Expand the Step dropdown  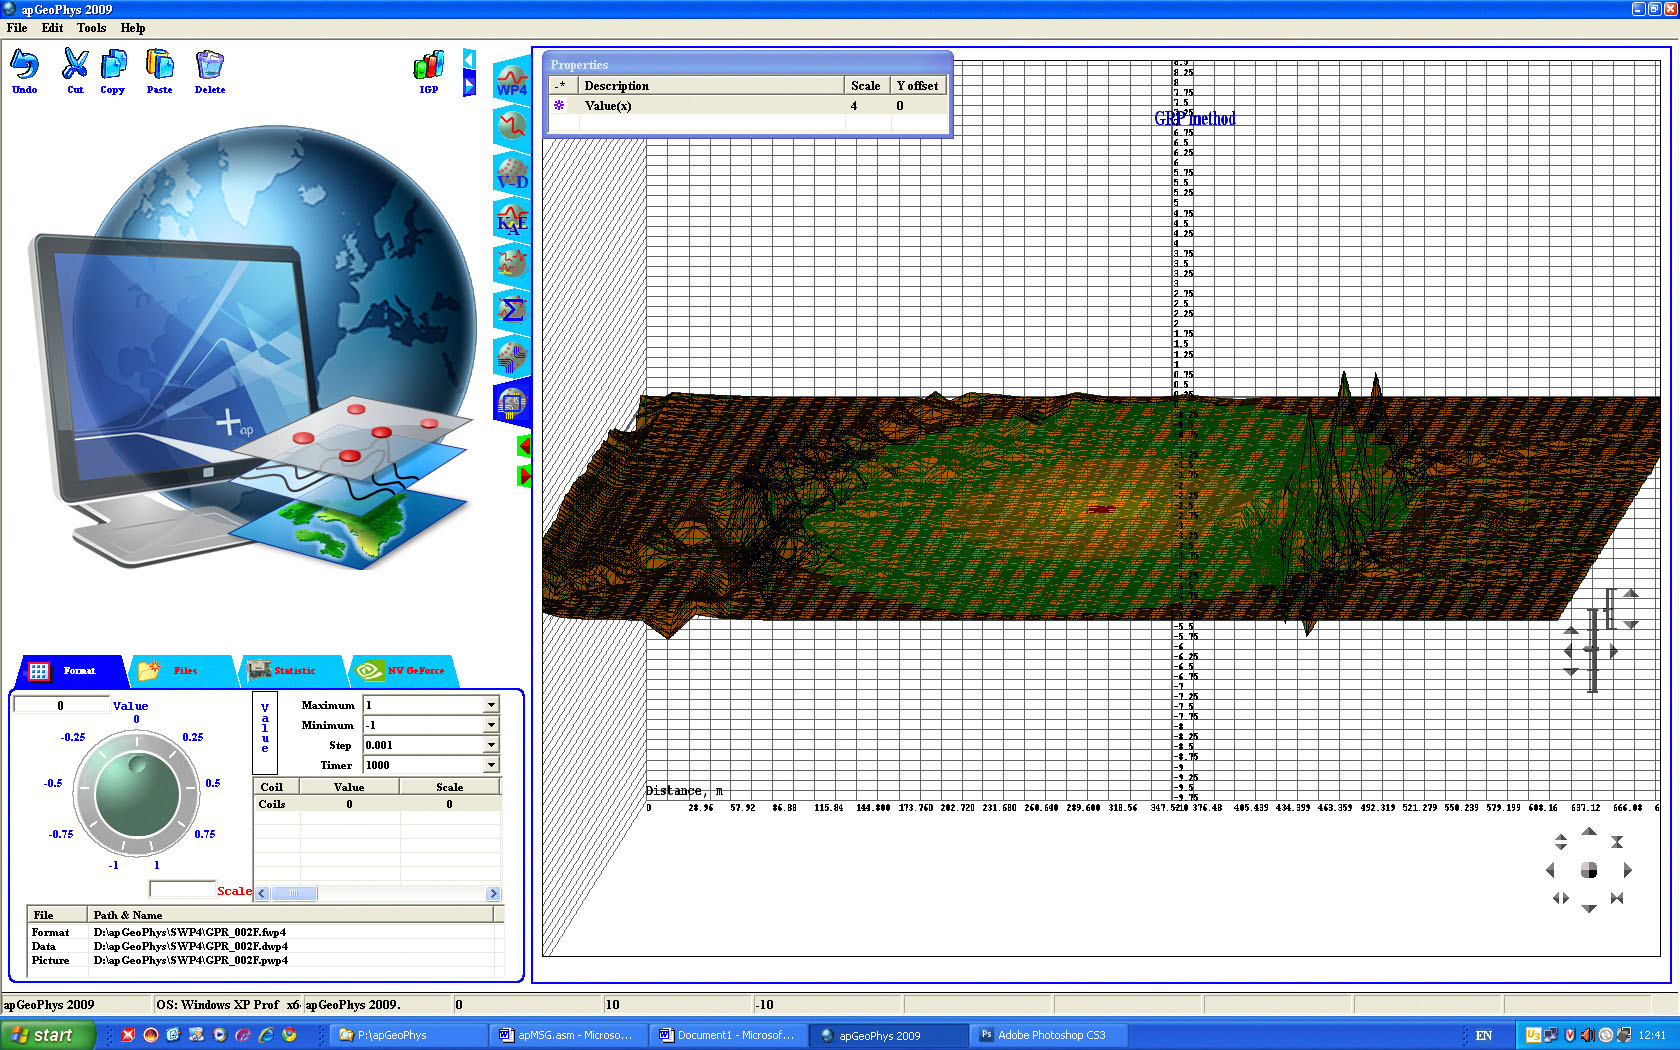click(x=491, y=745)
